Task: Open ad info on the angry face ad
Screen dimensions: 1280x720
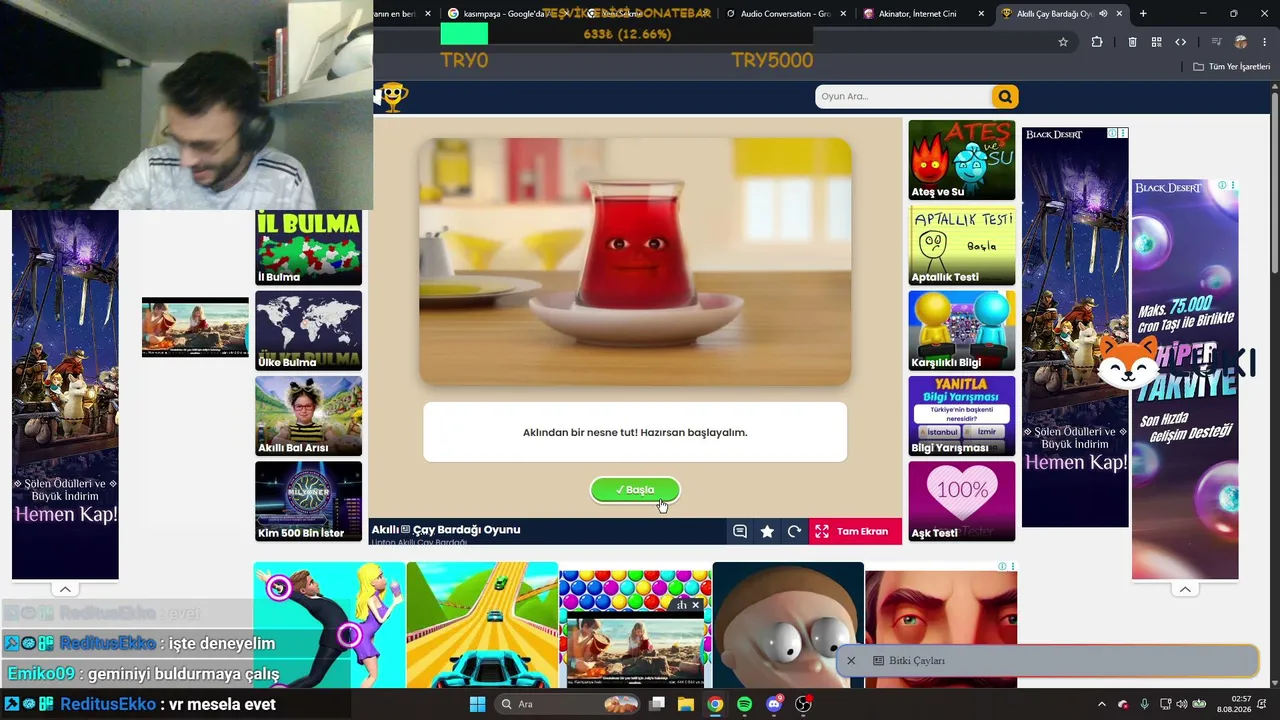Action: [x=1002, y=567]
